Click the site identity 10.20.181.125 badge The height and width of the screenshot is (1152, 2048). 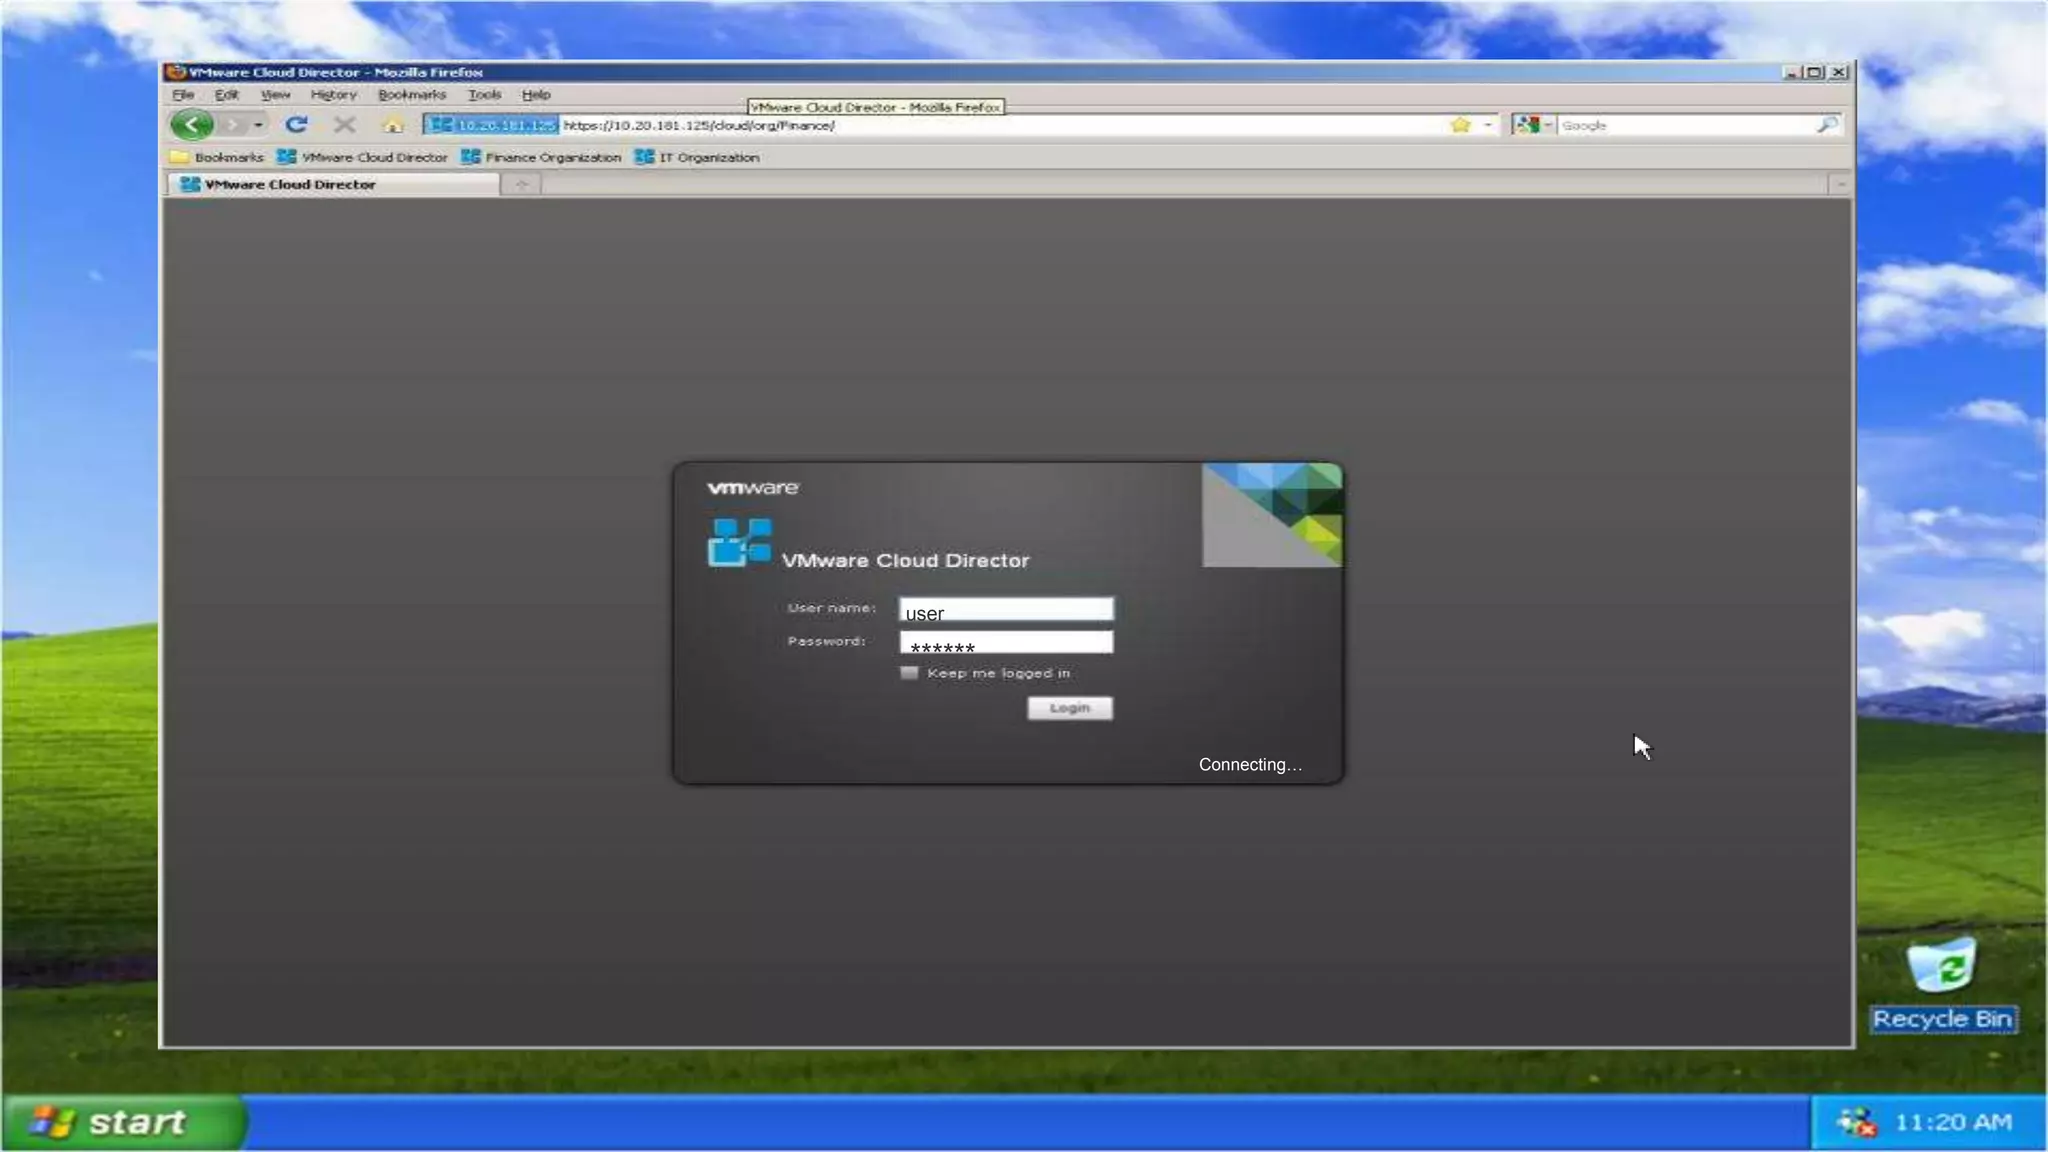click(492, 125)
